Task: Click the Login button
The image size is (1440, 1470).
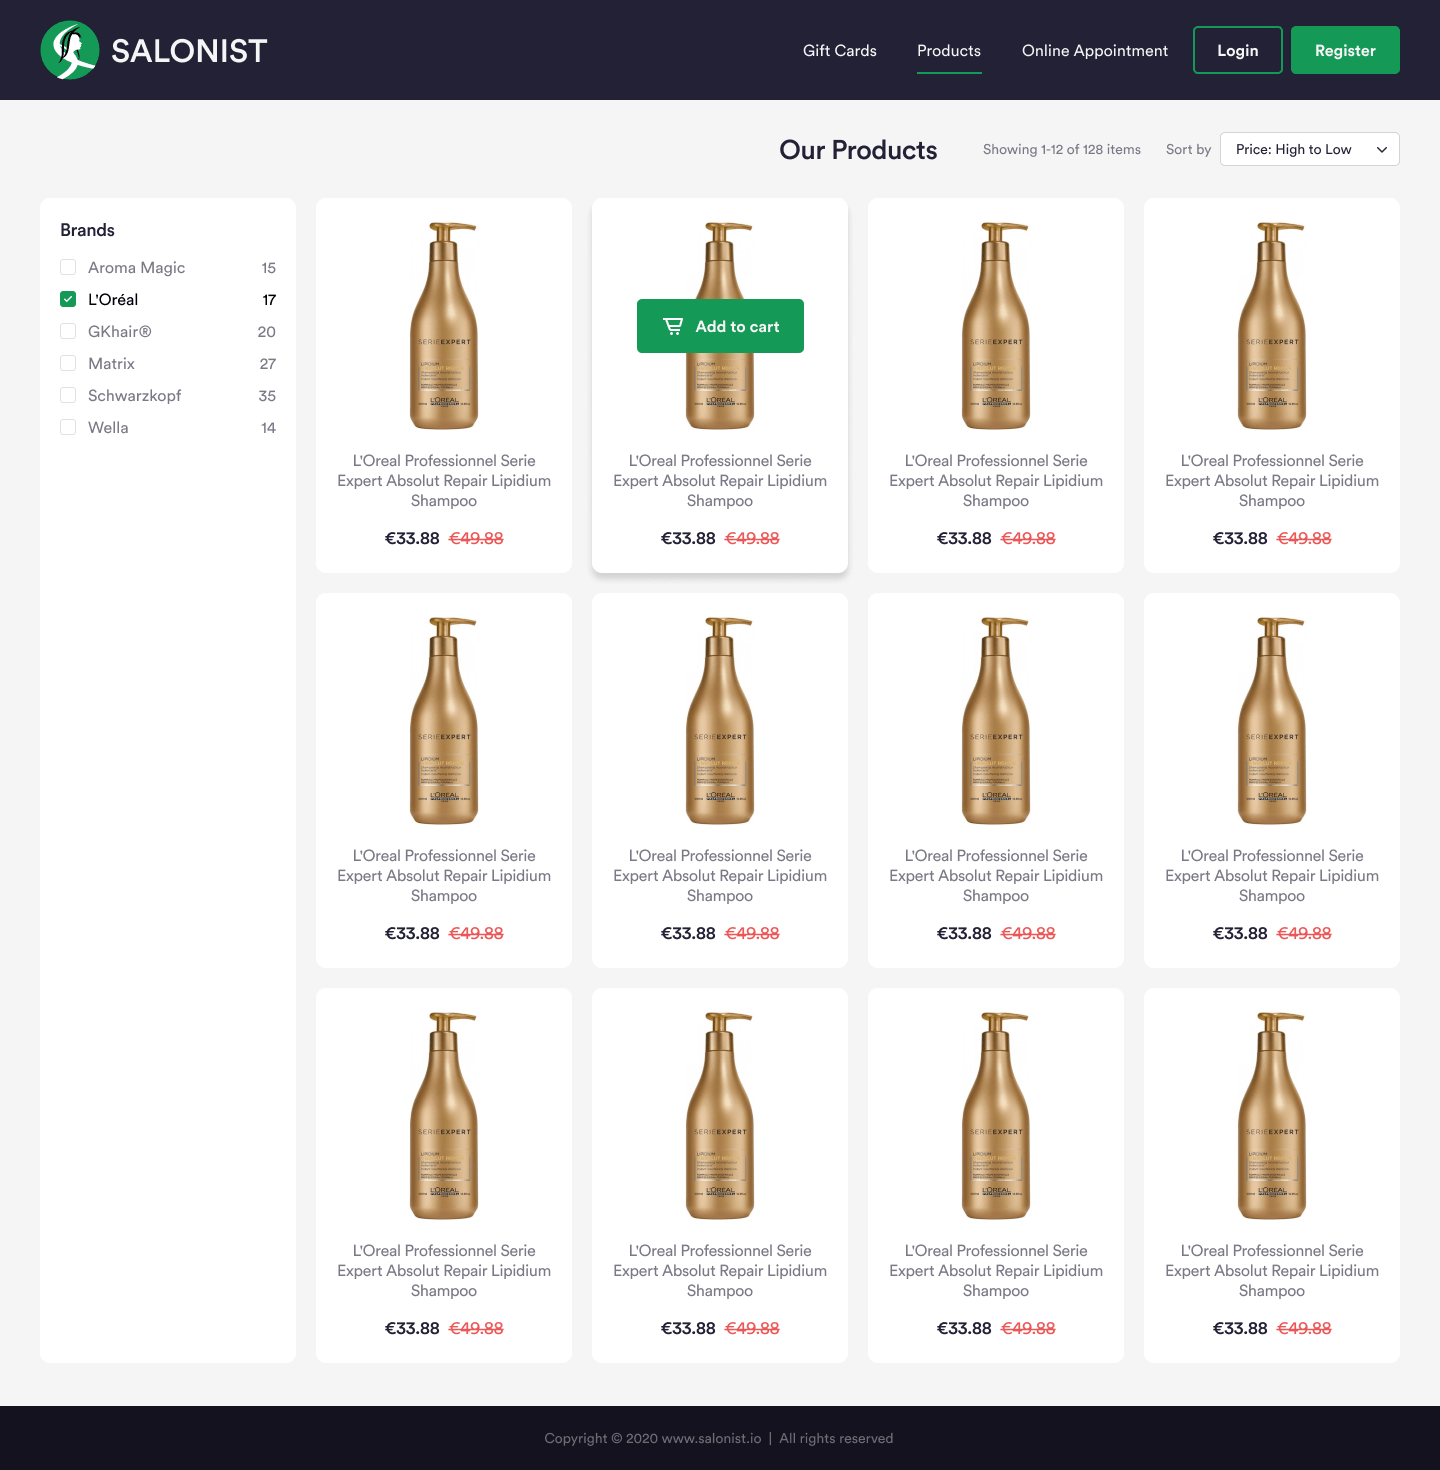Action: coord(1238,50)
